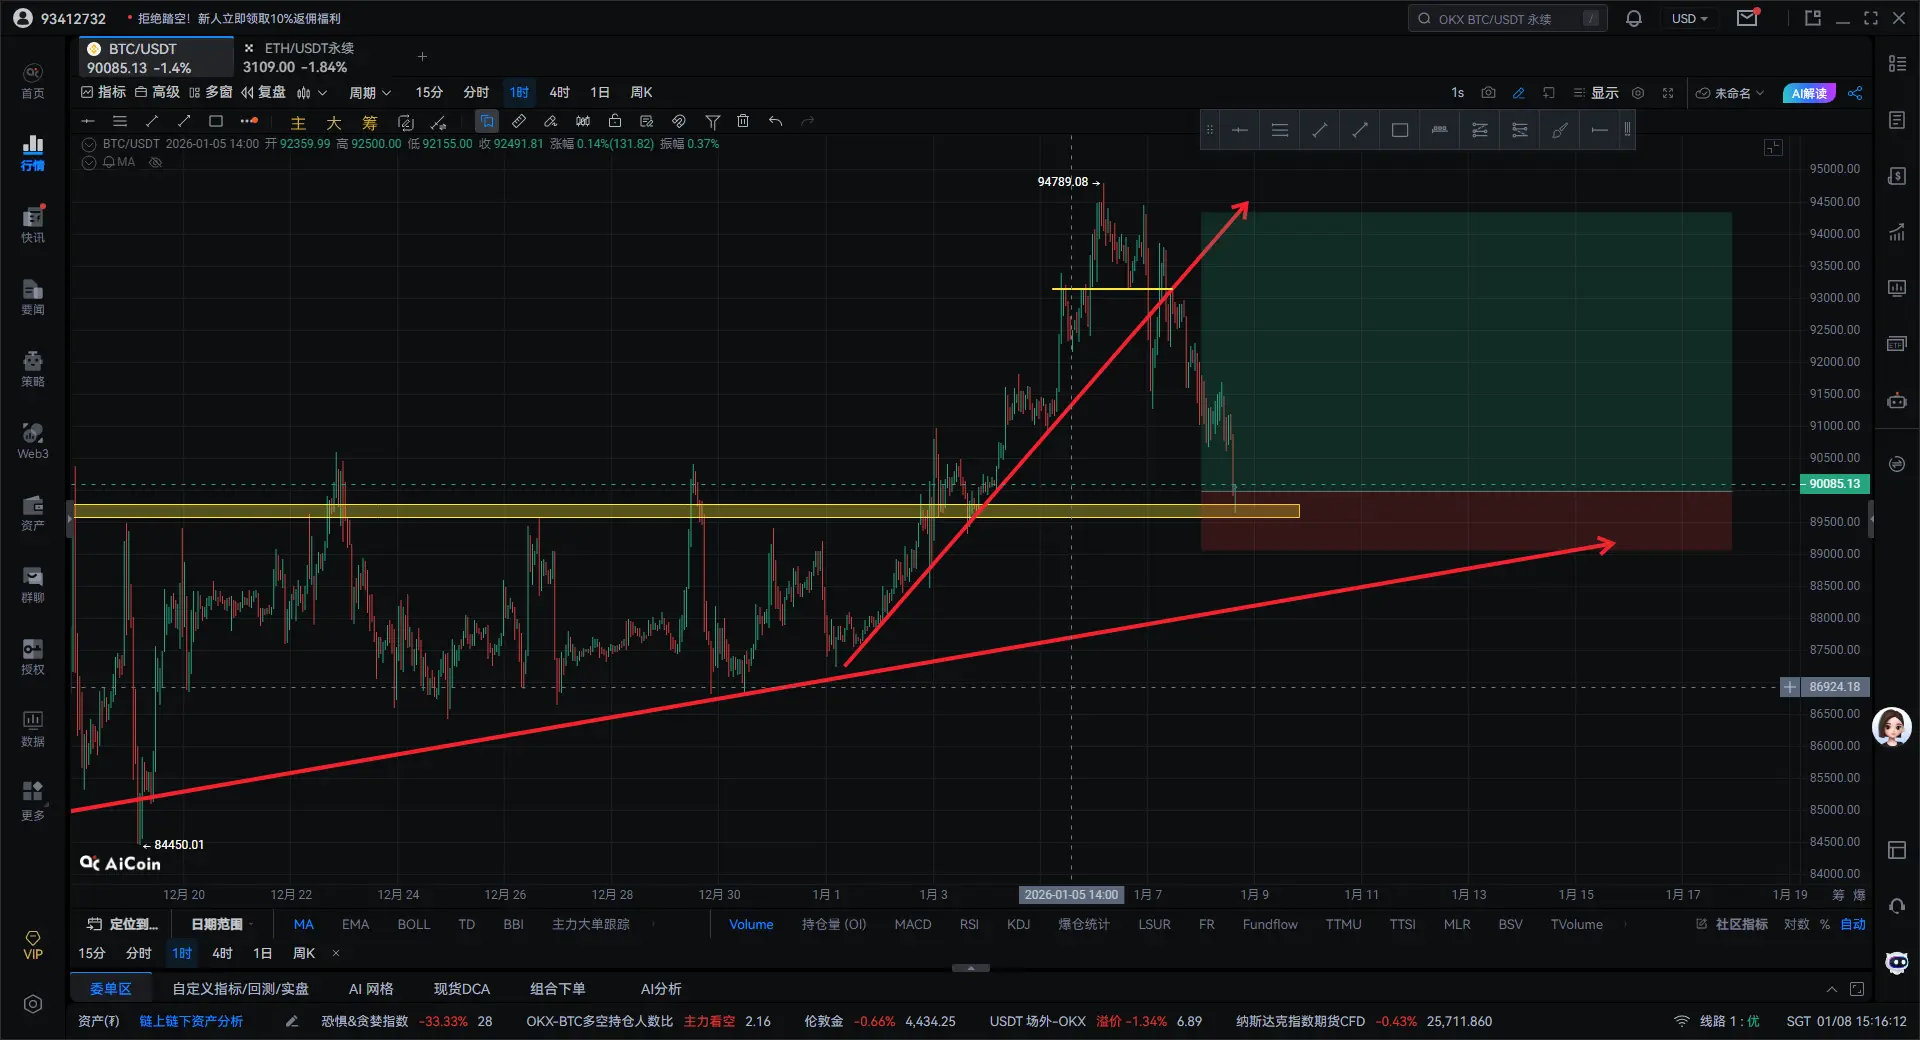Viewport: 1920px width, 1040px height.
Task: Open the 链上链下资产分析 link
Action: [191, 1021]
